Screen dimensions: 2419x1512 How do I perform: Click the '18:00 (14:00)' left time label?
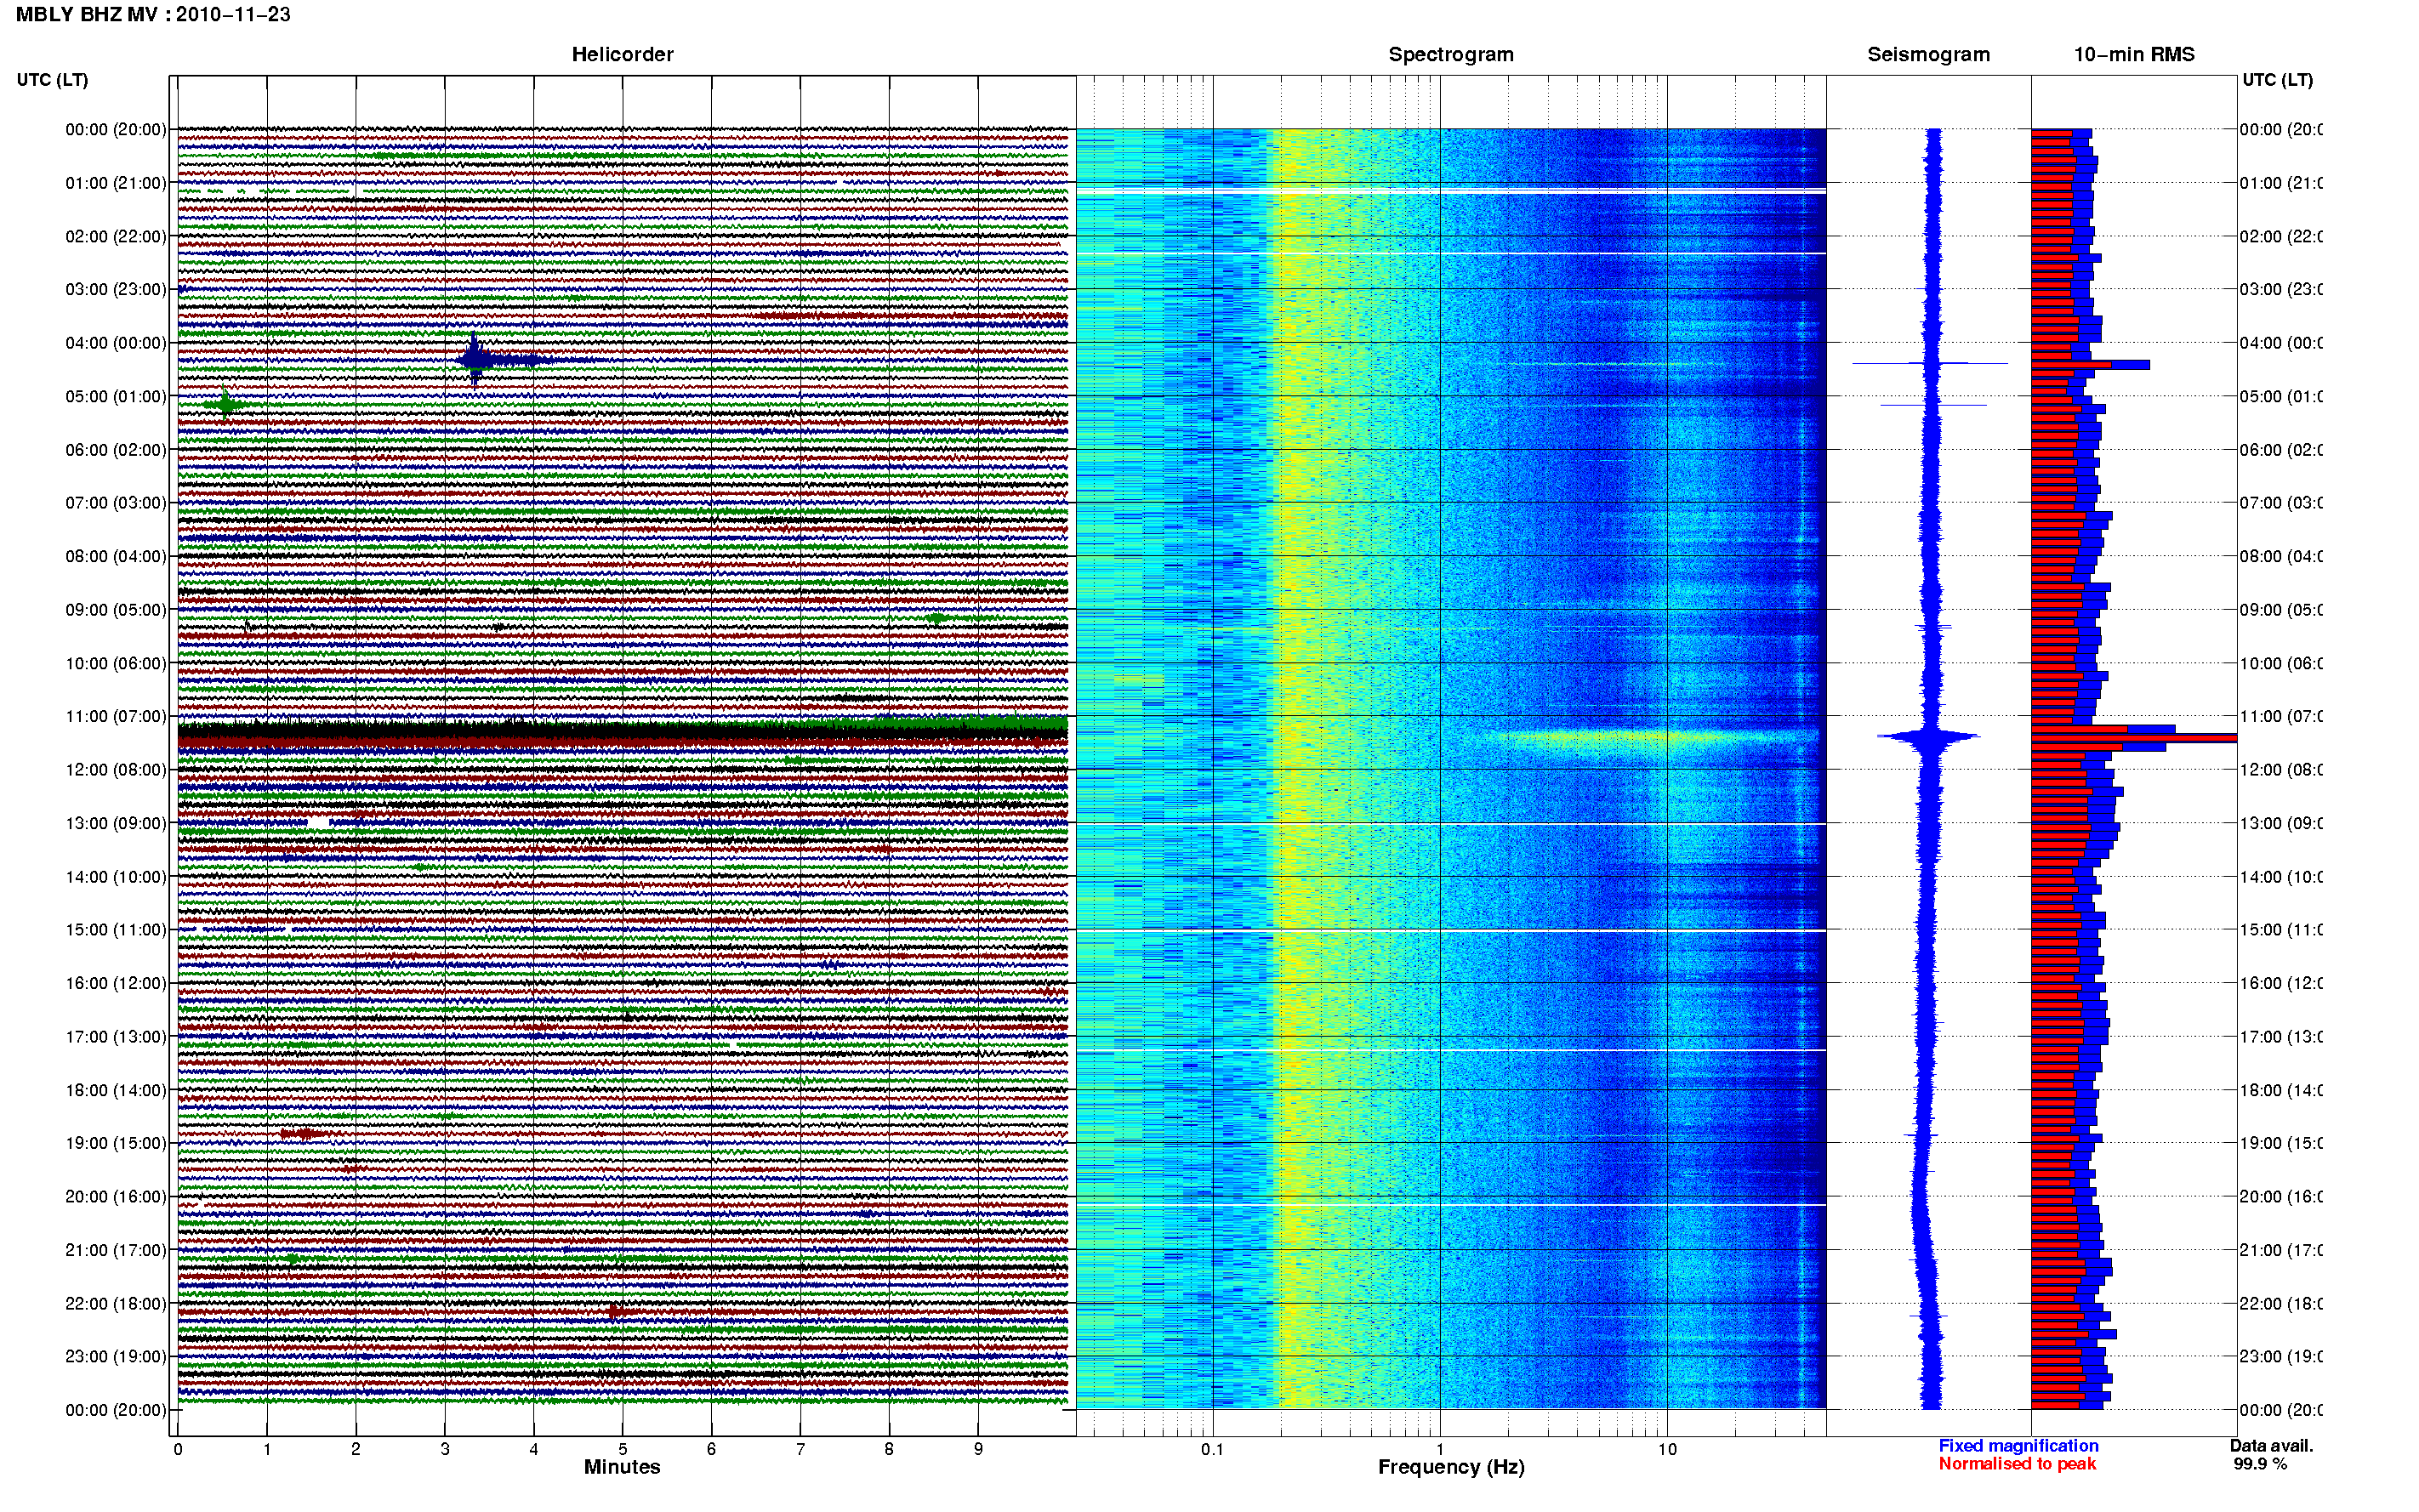tap(116, 1090)
